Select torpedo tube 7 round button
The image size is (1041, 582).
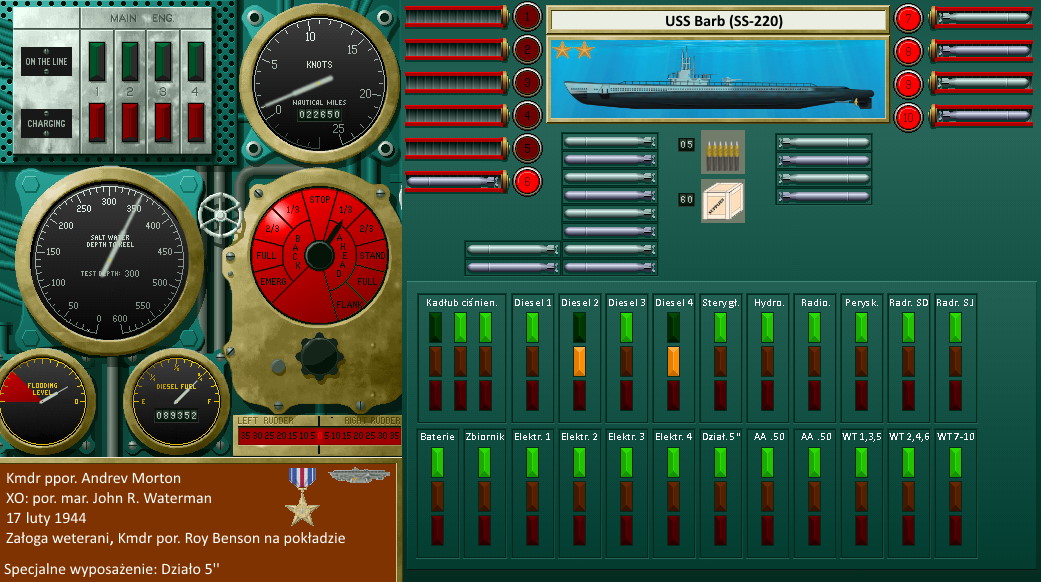(908, 17)
